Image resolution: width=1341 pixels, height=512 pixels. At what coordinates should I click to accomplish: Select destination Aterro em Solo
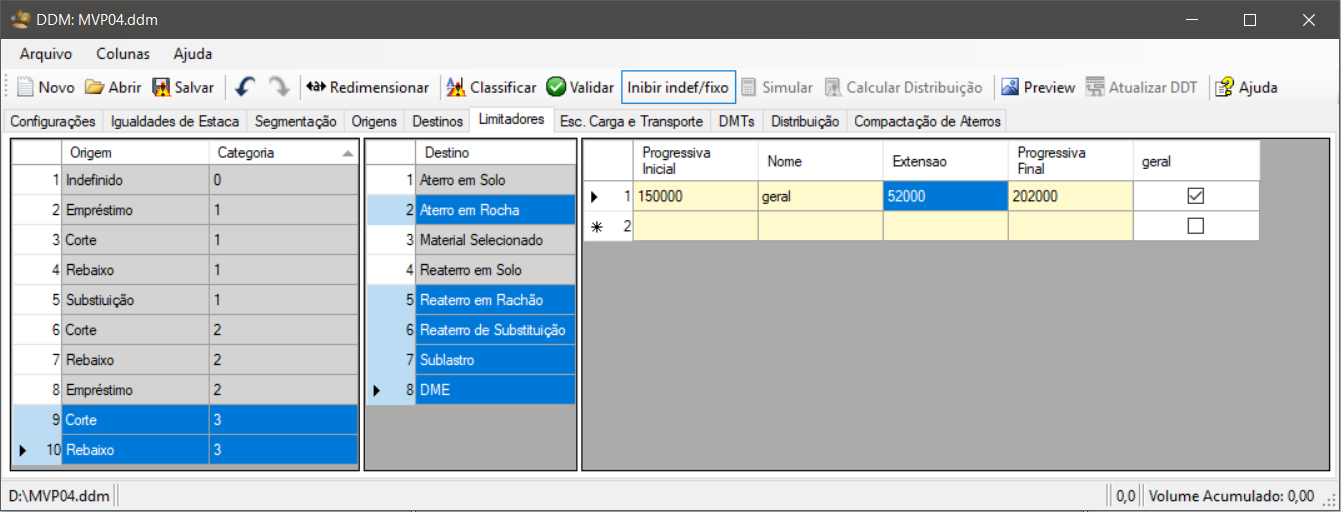point(495,180)
